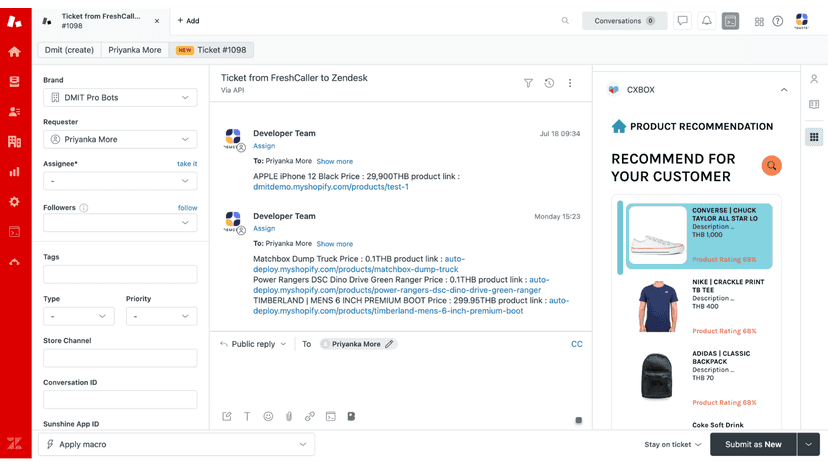Click the Tags input field
828x466 pixels.
click(120, 274)
